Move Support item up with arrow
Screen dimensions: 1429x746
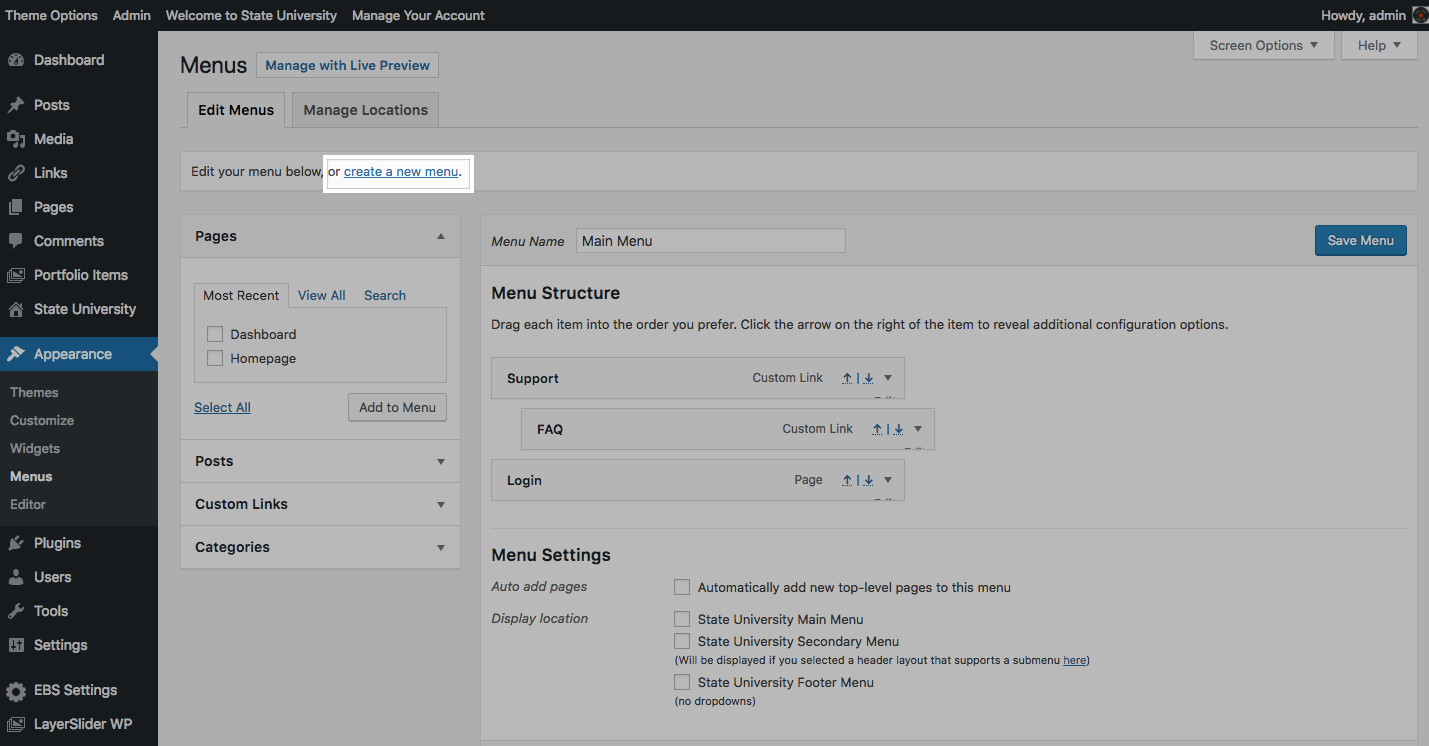847,378
